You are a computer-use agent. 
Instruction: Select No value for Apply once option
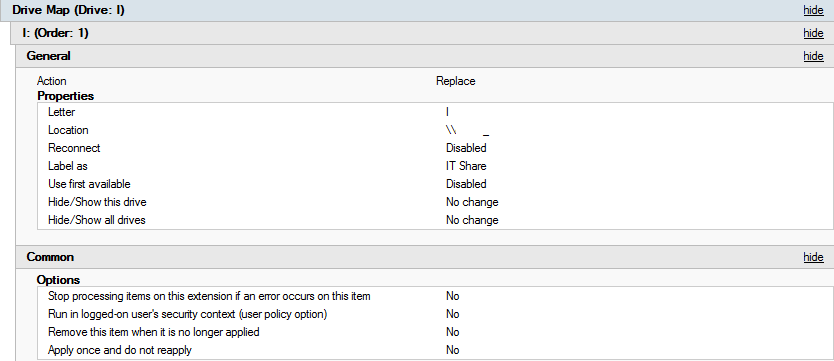pyautogui.click(x=453, y=350)
